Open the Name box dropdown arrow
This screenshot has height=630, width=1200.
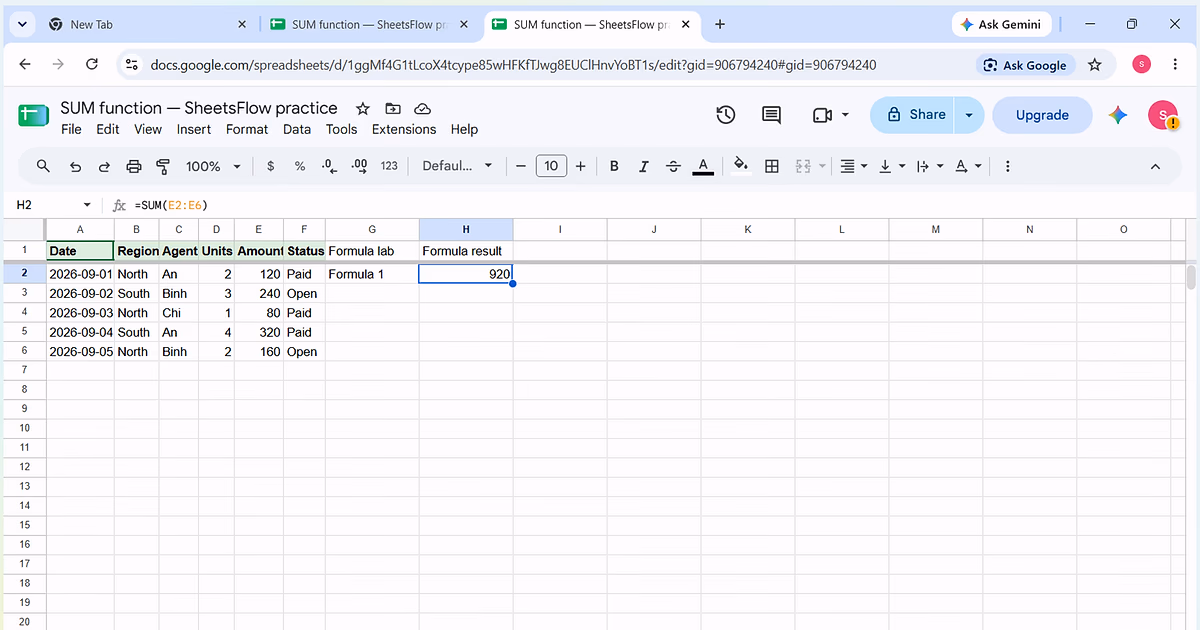point(88,205)
